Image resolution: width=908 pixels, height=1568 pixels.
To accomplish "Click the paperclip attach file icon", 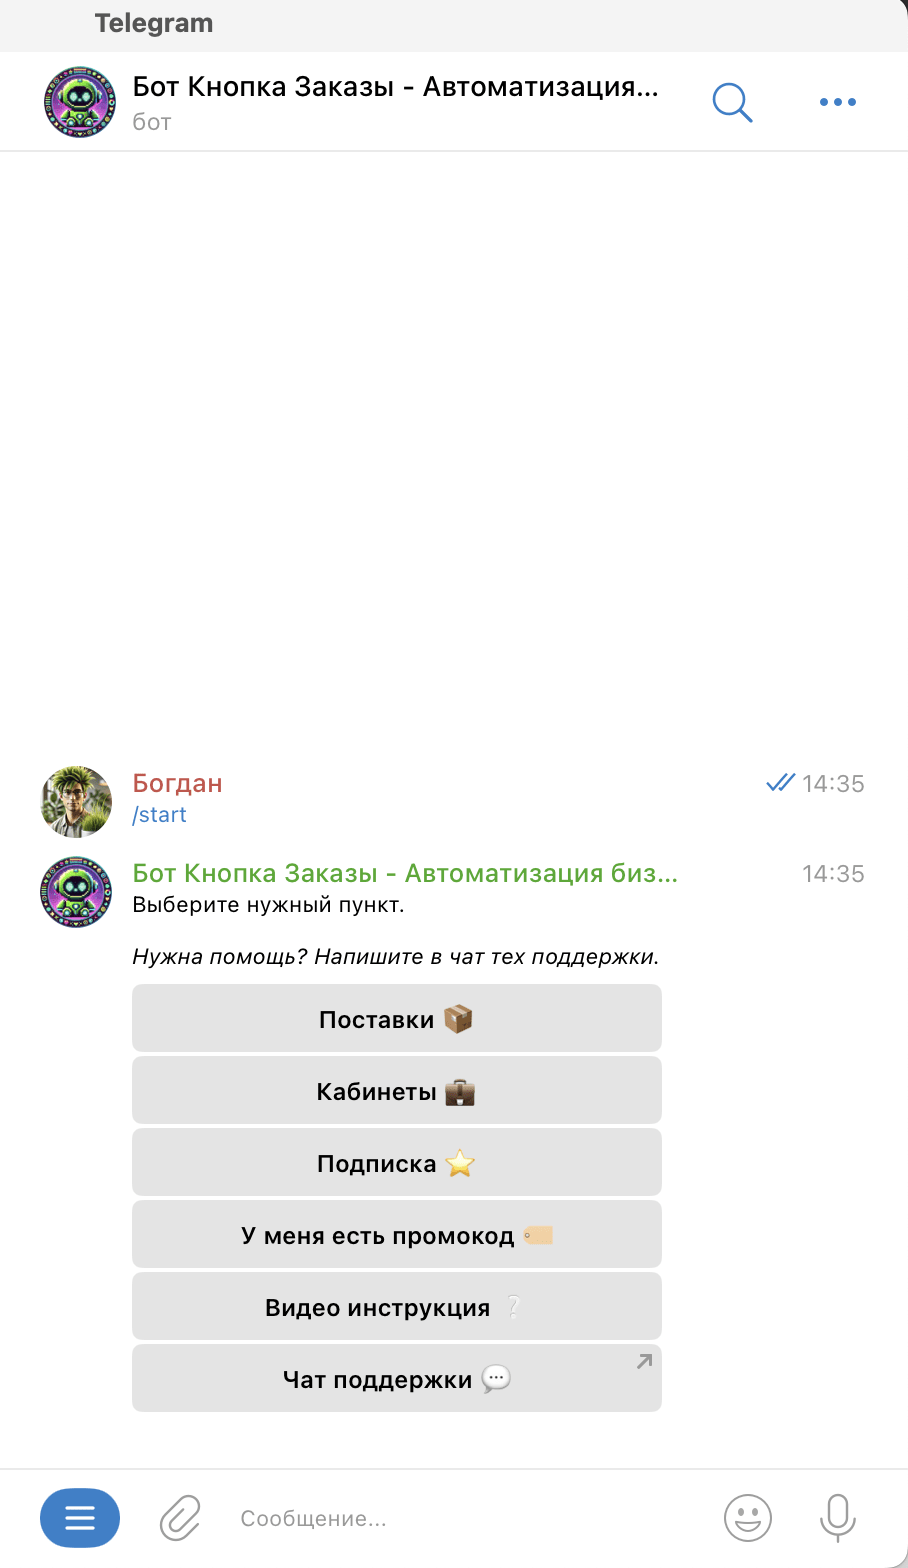I will (x=181, y=1518).
